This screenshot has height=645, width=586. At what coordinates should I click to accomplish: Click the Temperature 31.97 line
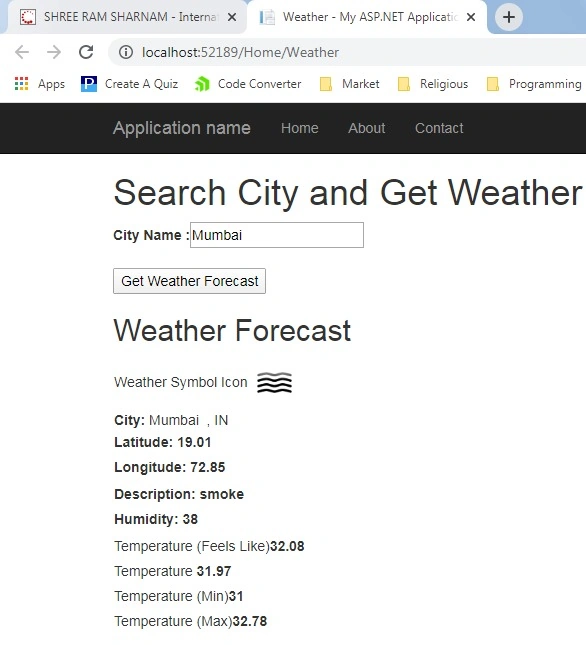tap(173, 571)
